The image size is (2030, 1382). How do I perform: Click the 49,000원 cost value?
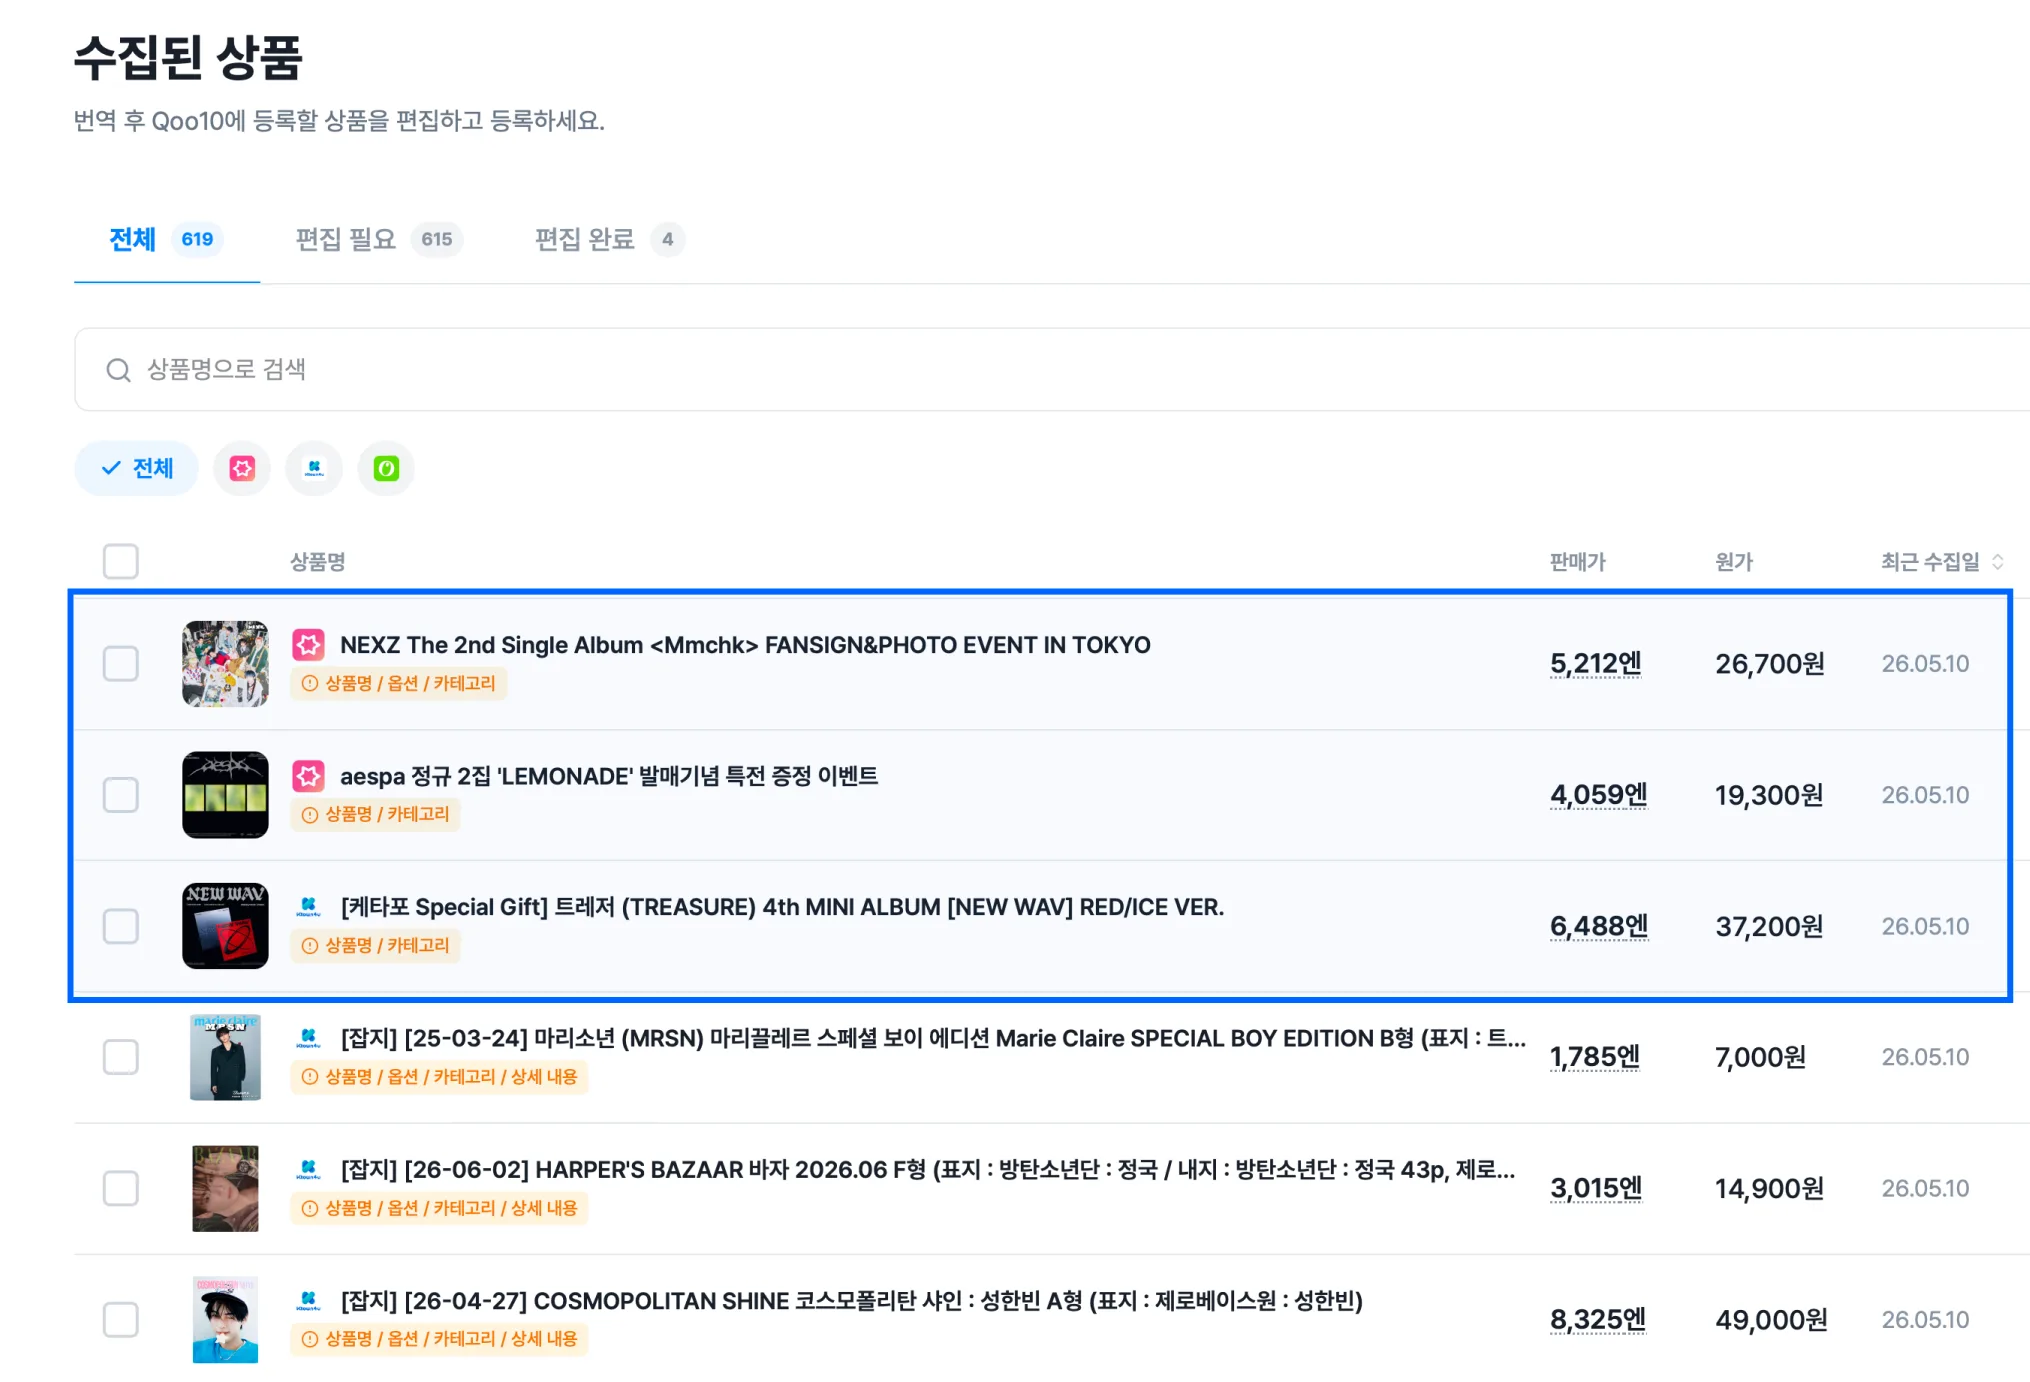(1771, 1319)
